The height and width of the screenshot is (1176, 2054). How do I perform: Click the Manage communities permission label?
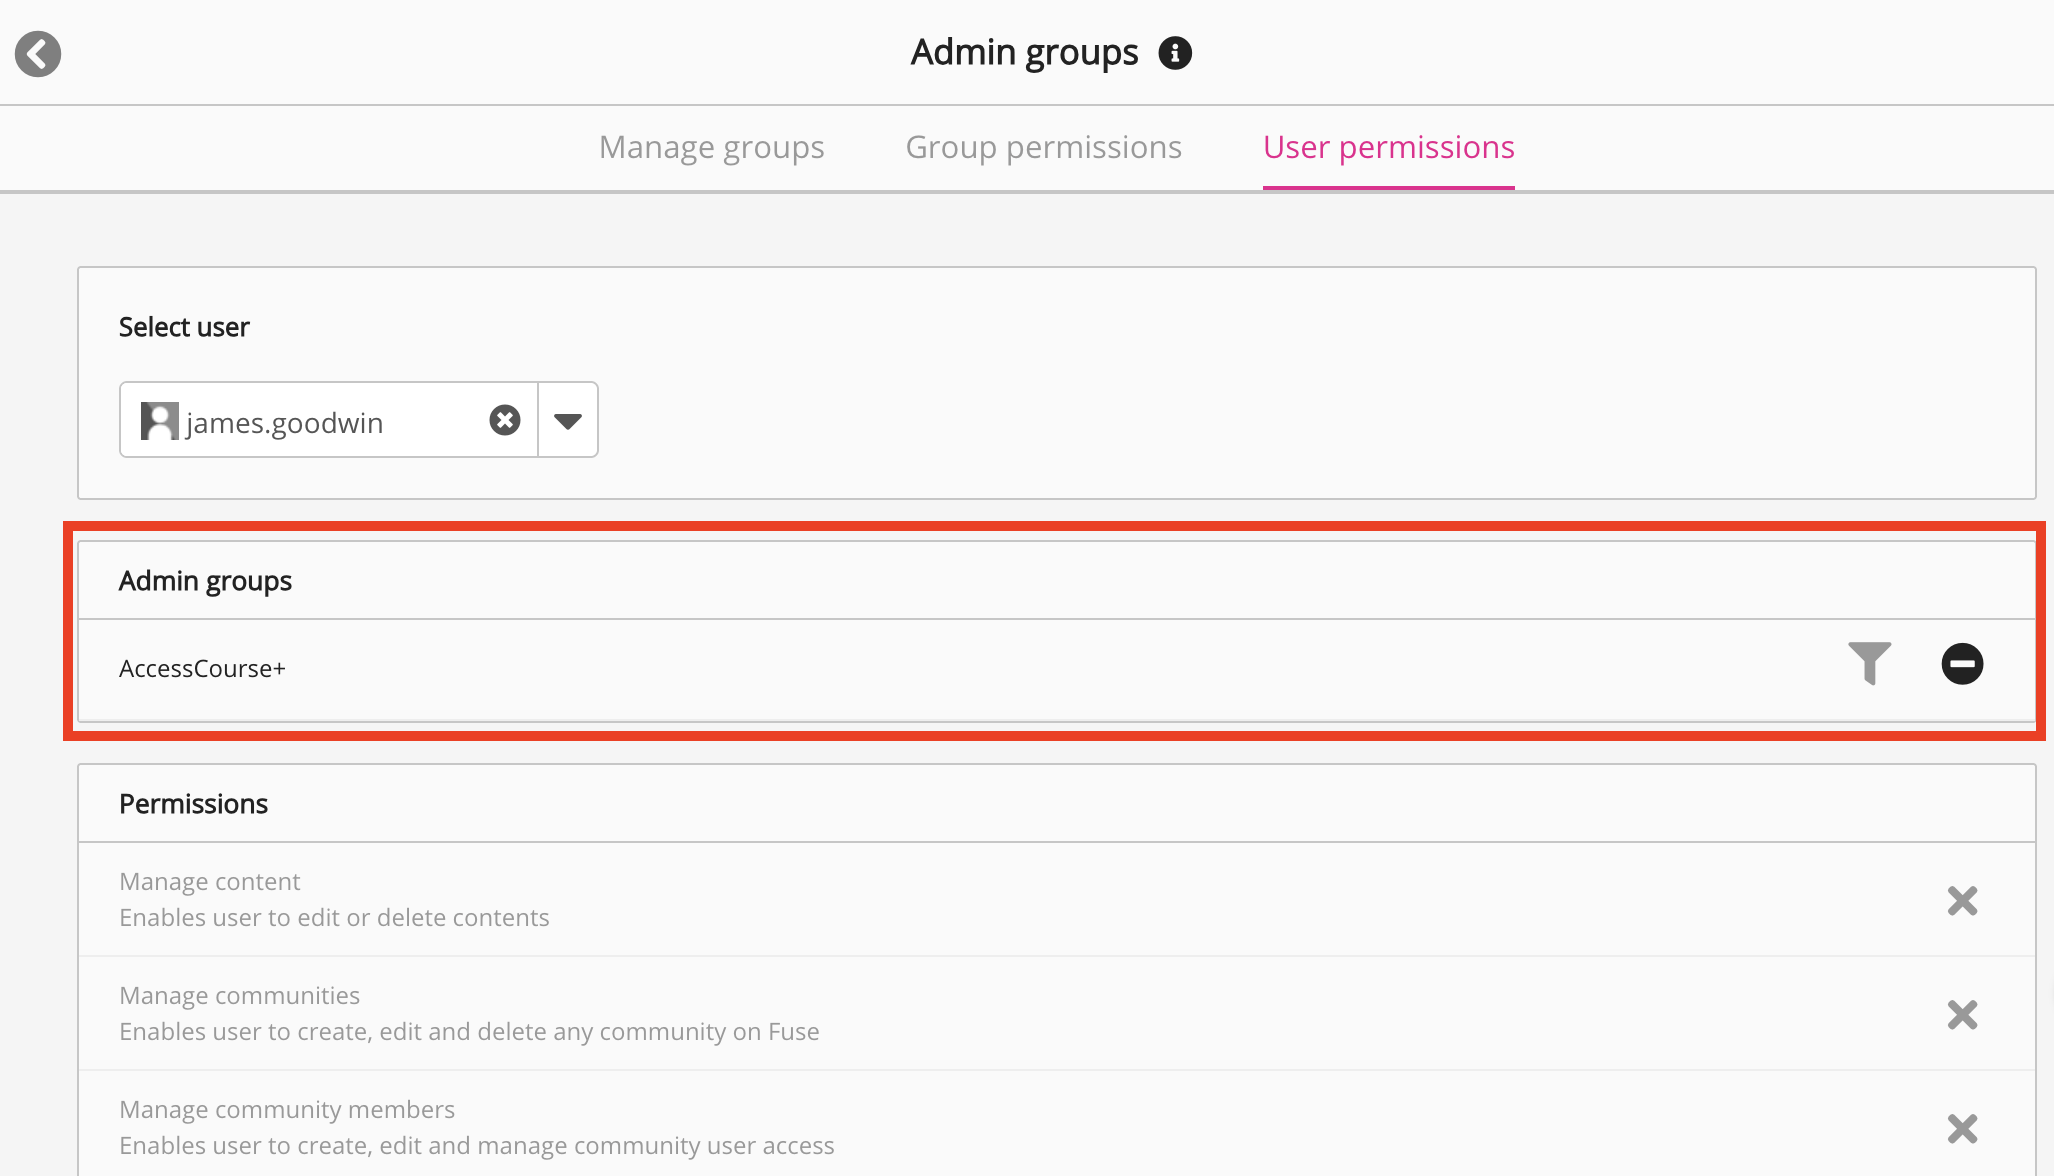pos(239,996)
